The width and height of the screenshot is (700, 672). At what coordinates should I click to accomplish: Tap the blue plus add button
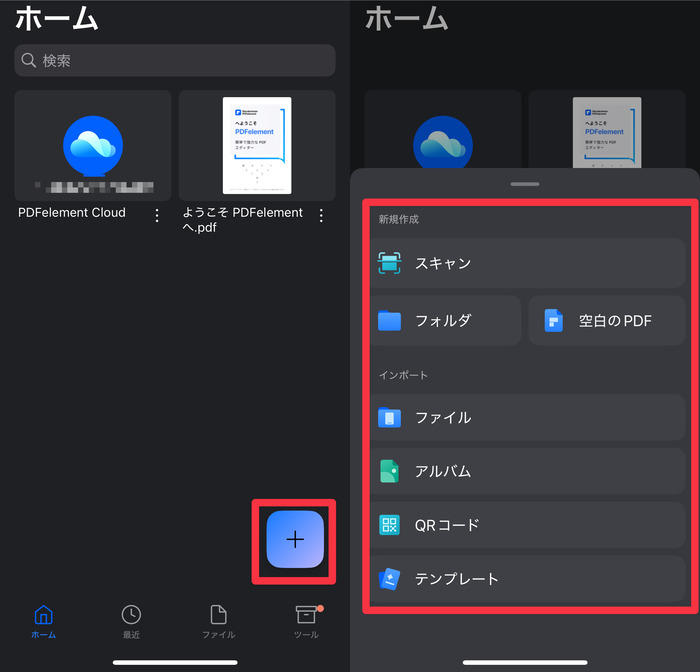coord(295,539)
